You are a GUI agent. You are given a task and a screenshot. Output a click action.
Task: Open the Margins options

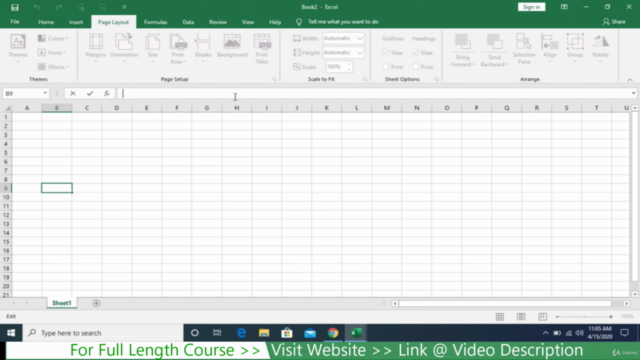[96, 49]
